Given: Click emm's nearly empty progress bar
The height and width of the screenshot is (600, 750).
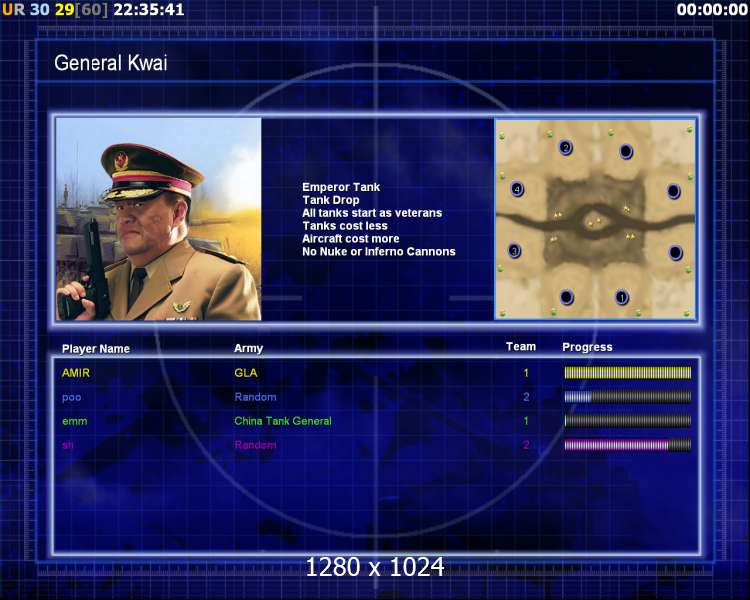Looking at the screenshot, I should click(x=628, y=421).
